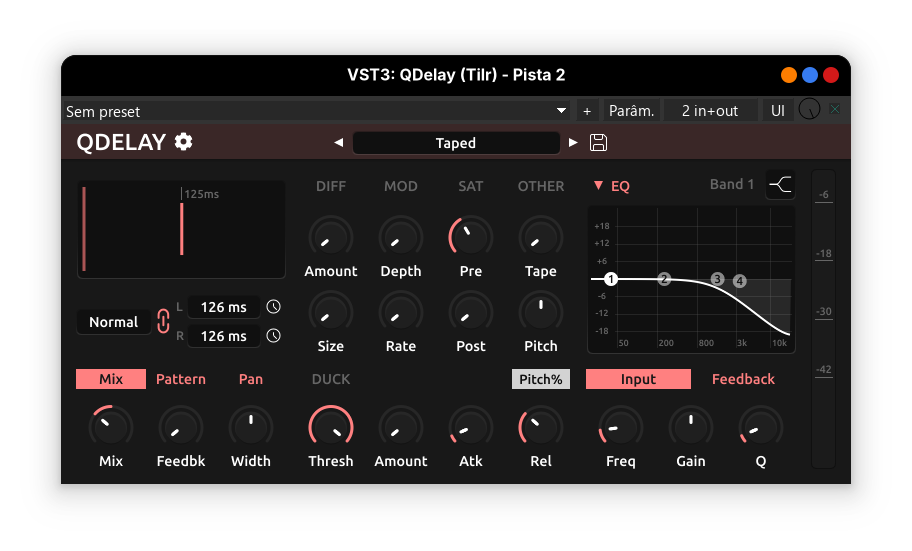
Task: Switch EQ to the Feedback tab
Action: [x=743, y=379]
